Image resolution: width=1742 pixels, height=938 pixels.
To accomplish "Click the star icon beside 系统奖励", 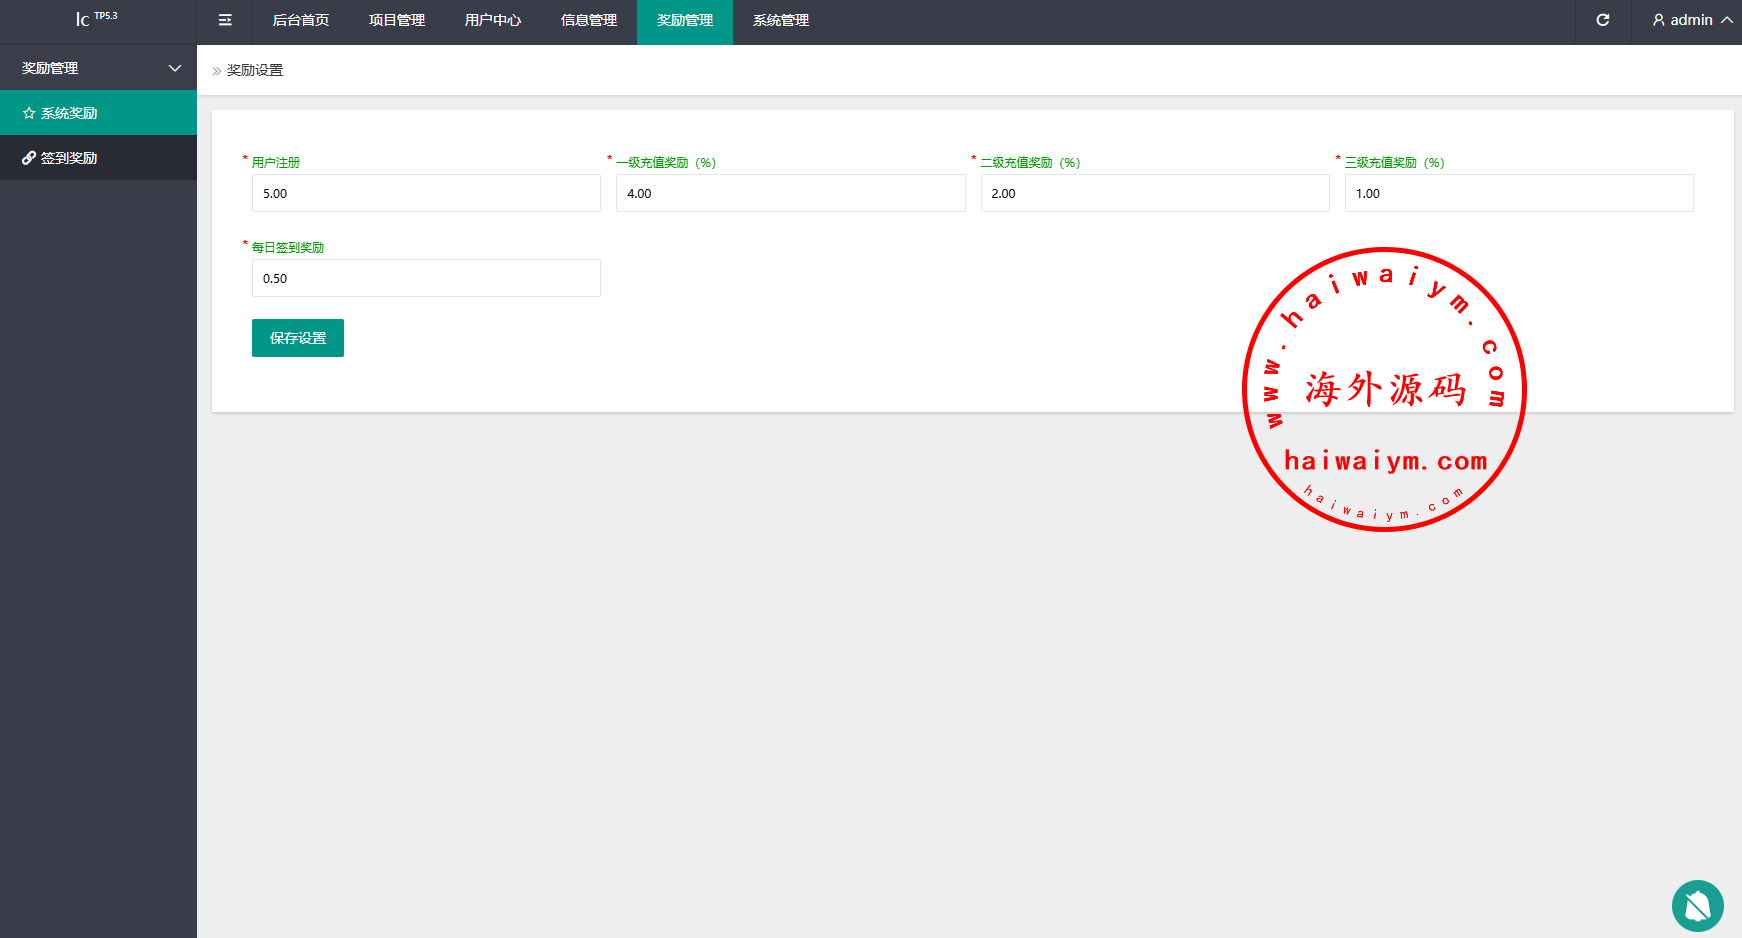I will tap(29, 113).
